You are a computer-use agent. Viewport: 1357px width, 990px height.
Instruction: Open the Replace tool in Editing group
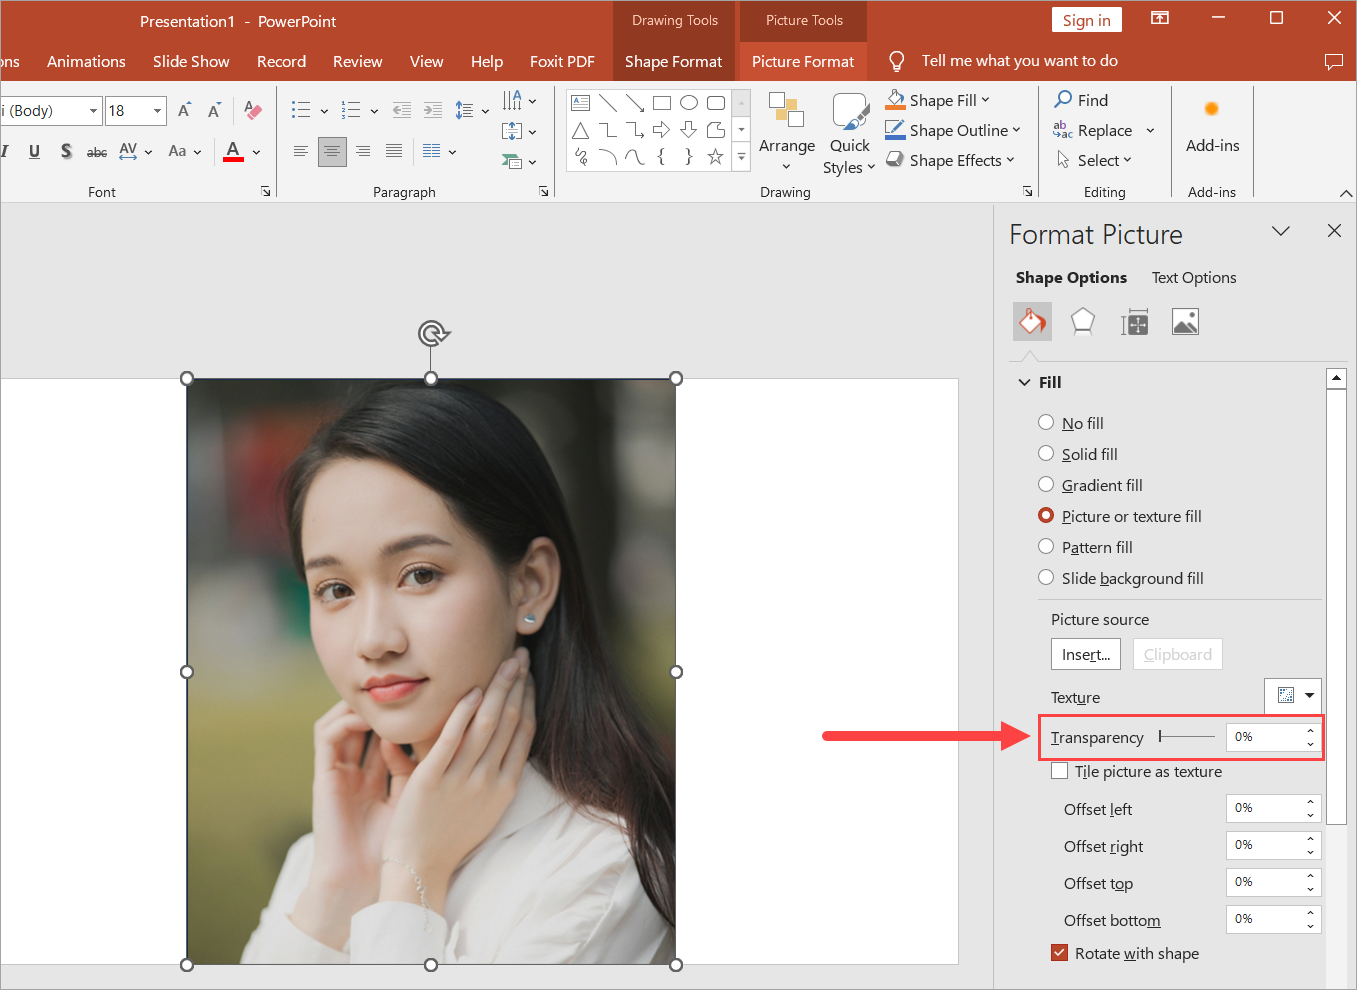pyautogui.click(x=1104, y=130)
